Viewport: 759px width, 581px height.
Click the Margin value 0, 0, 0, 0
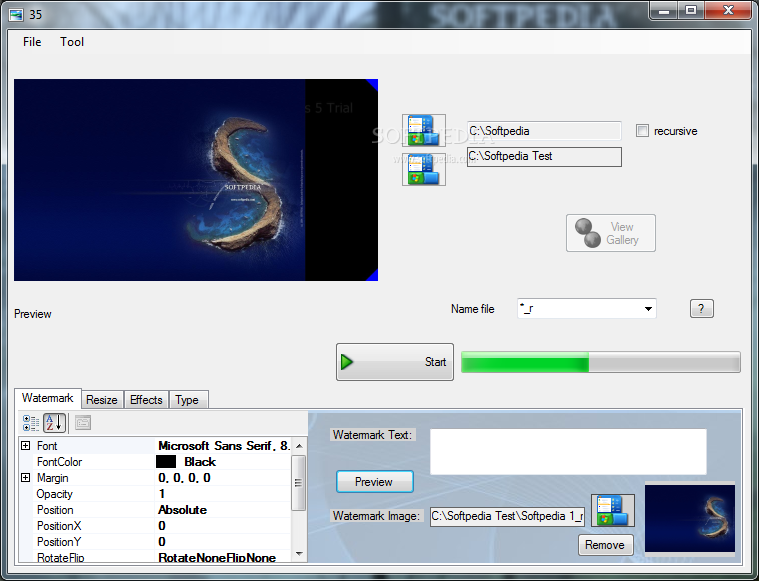click(x=184, y=478)
